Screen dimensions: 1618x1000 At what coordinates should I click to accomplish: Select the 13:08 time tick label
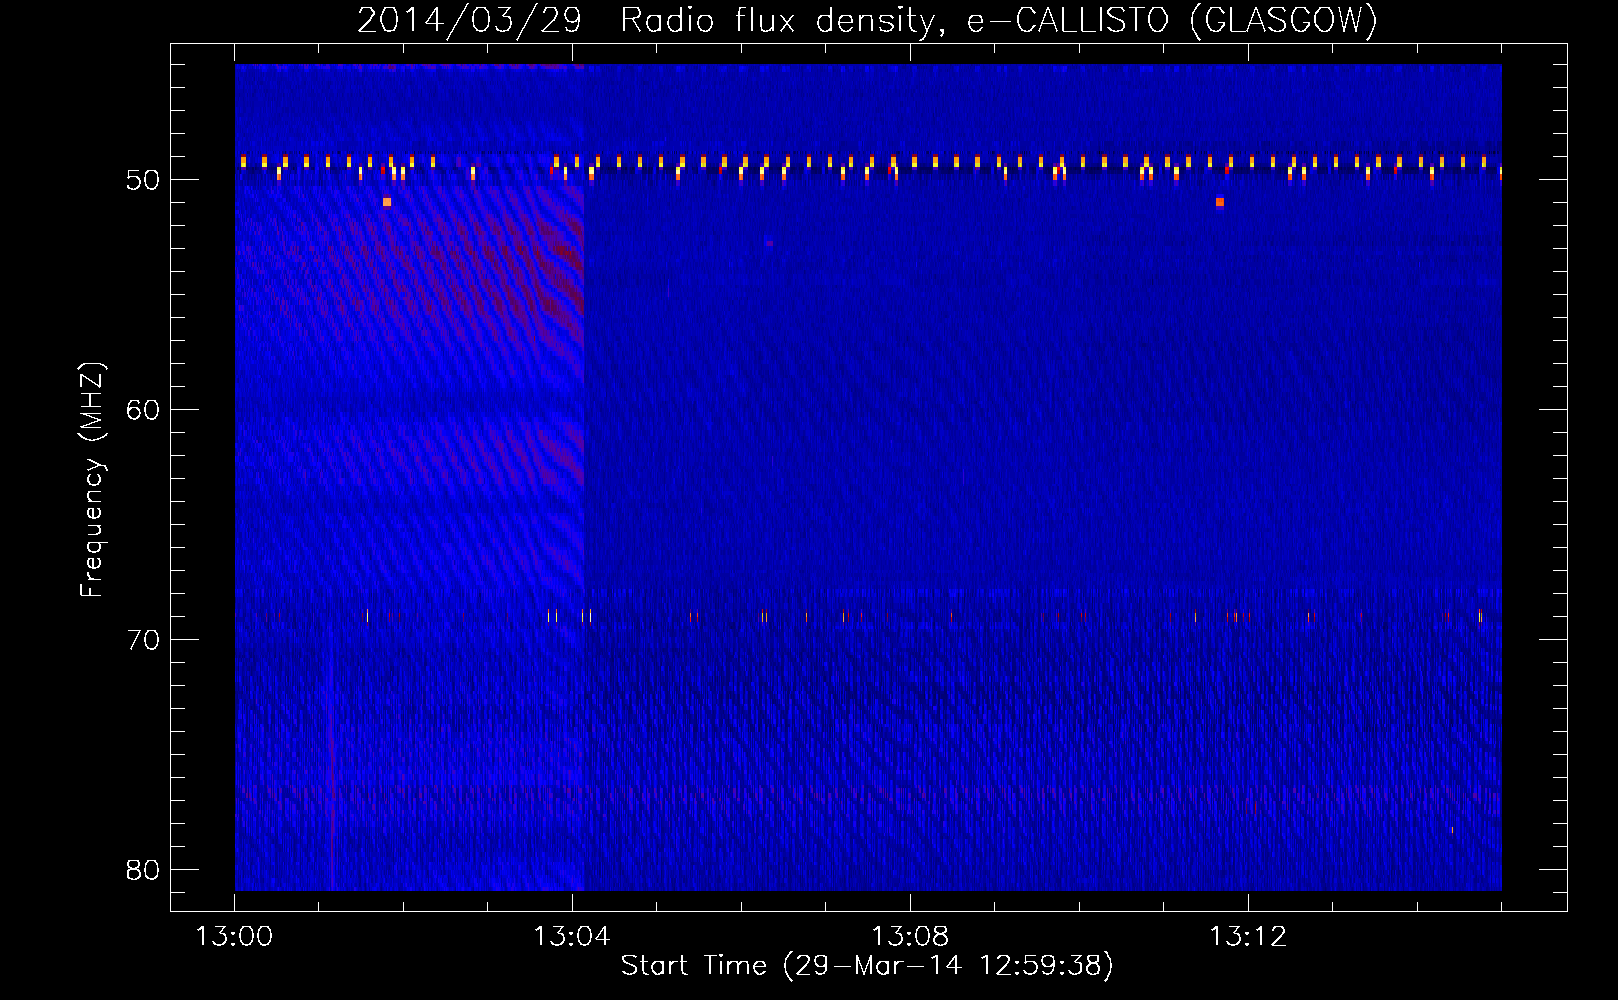pos(910,937)
